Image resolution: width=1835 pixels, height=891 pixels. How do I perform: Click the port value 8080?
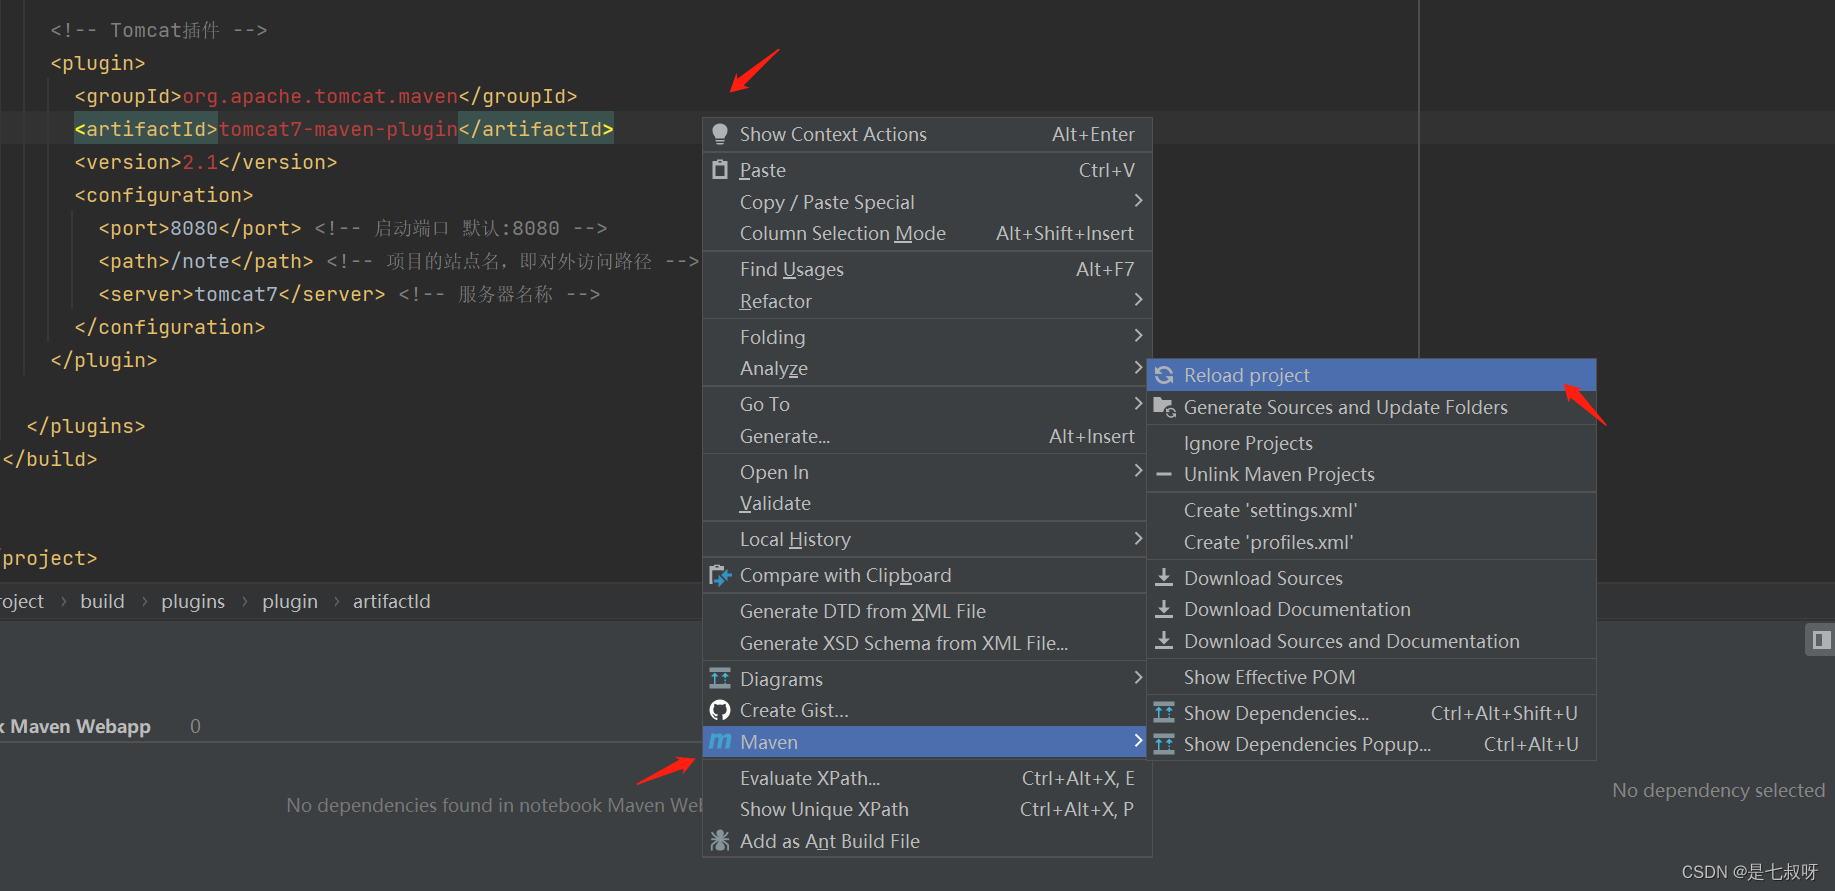click(194, 228)
